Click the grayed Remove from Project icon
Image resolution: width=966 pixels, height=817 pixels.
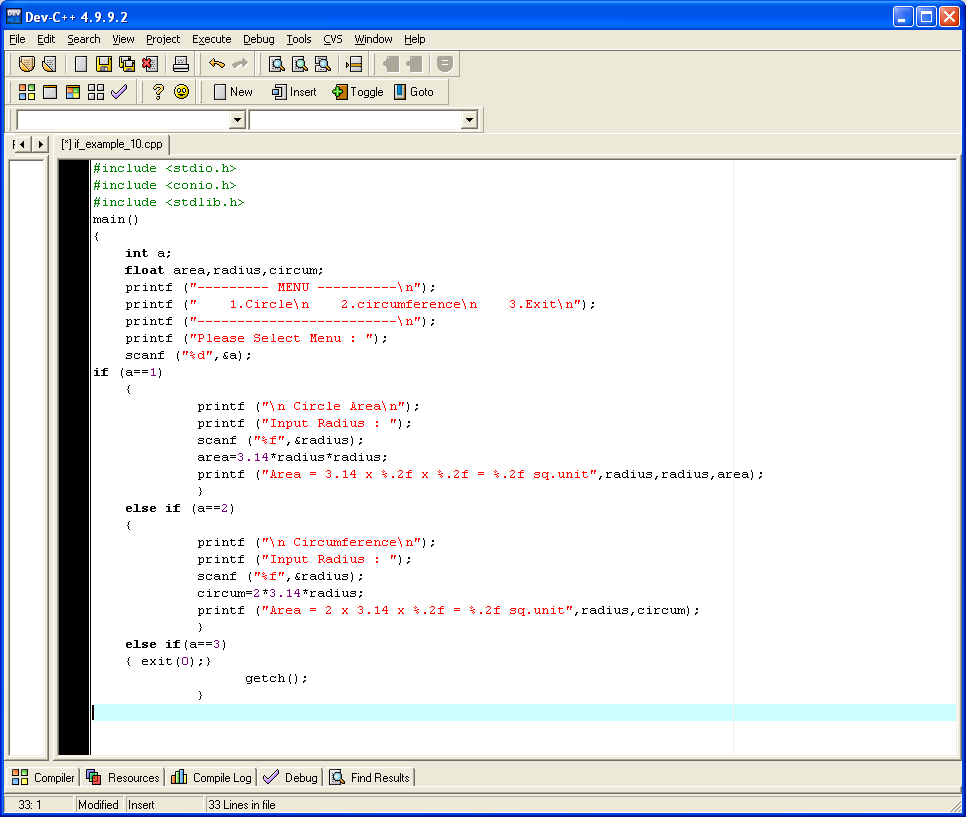point(414,63)
